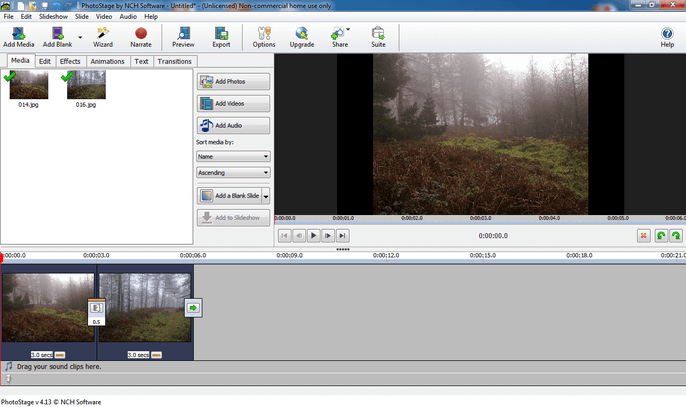This screenshot has height=407, width=686.
Task: Click preview ruler at 0:00:03.0
Action: tap(480, 218)
